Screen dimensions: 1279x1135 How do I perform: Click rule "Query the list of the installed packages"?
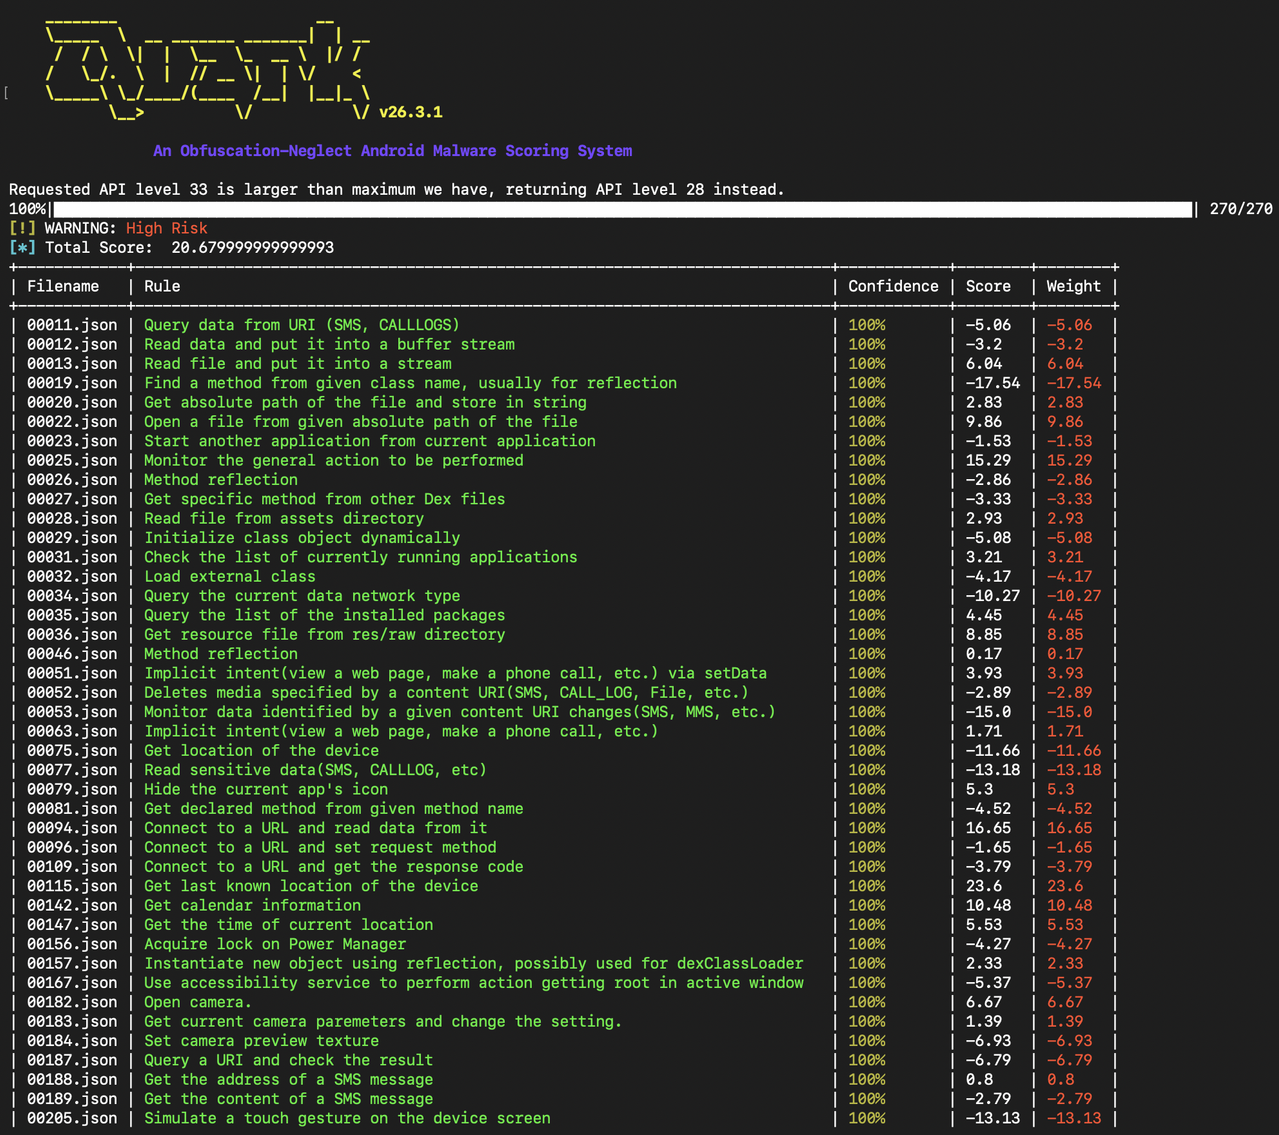325,615
